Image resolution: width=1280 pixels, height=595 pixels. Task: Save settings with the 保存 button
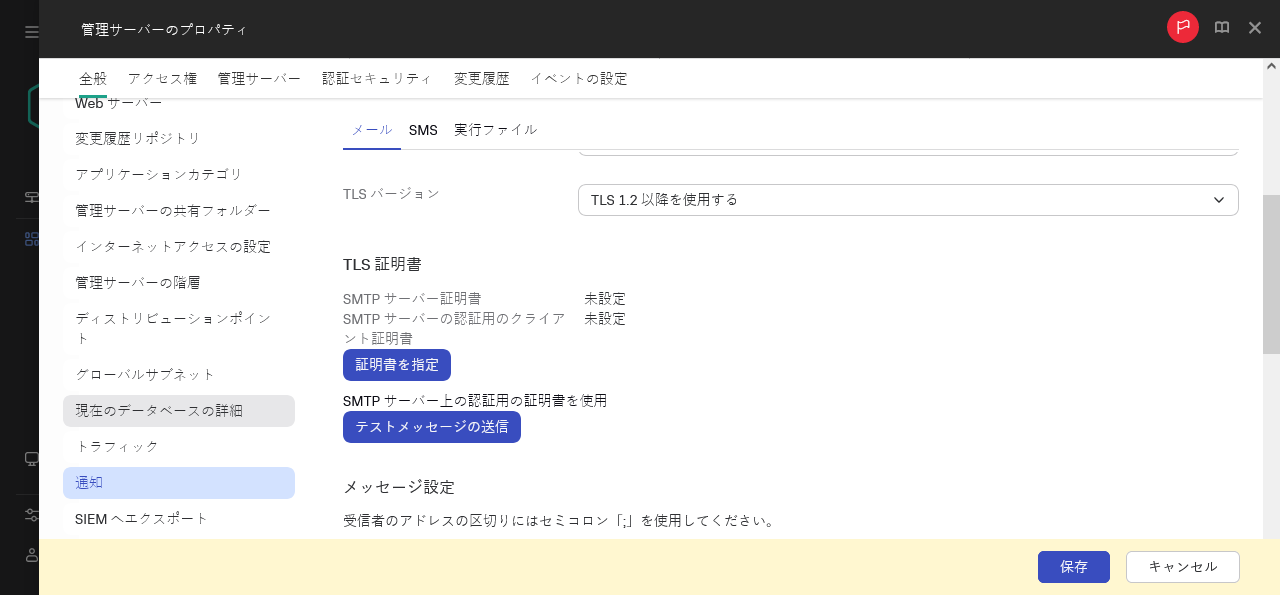1073,567
